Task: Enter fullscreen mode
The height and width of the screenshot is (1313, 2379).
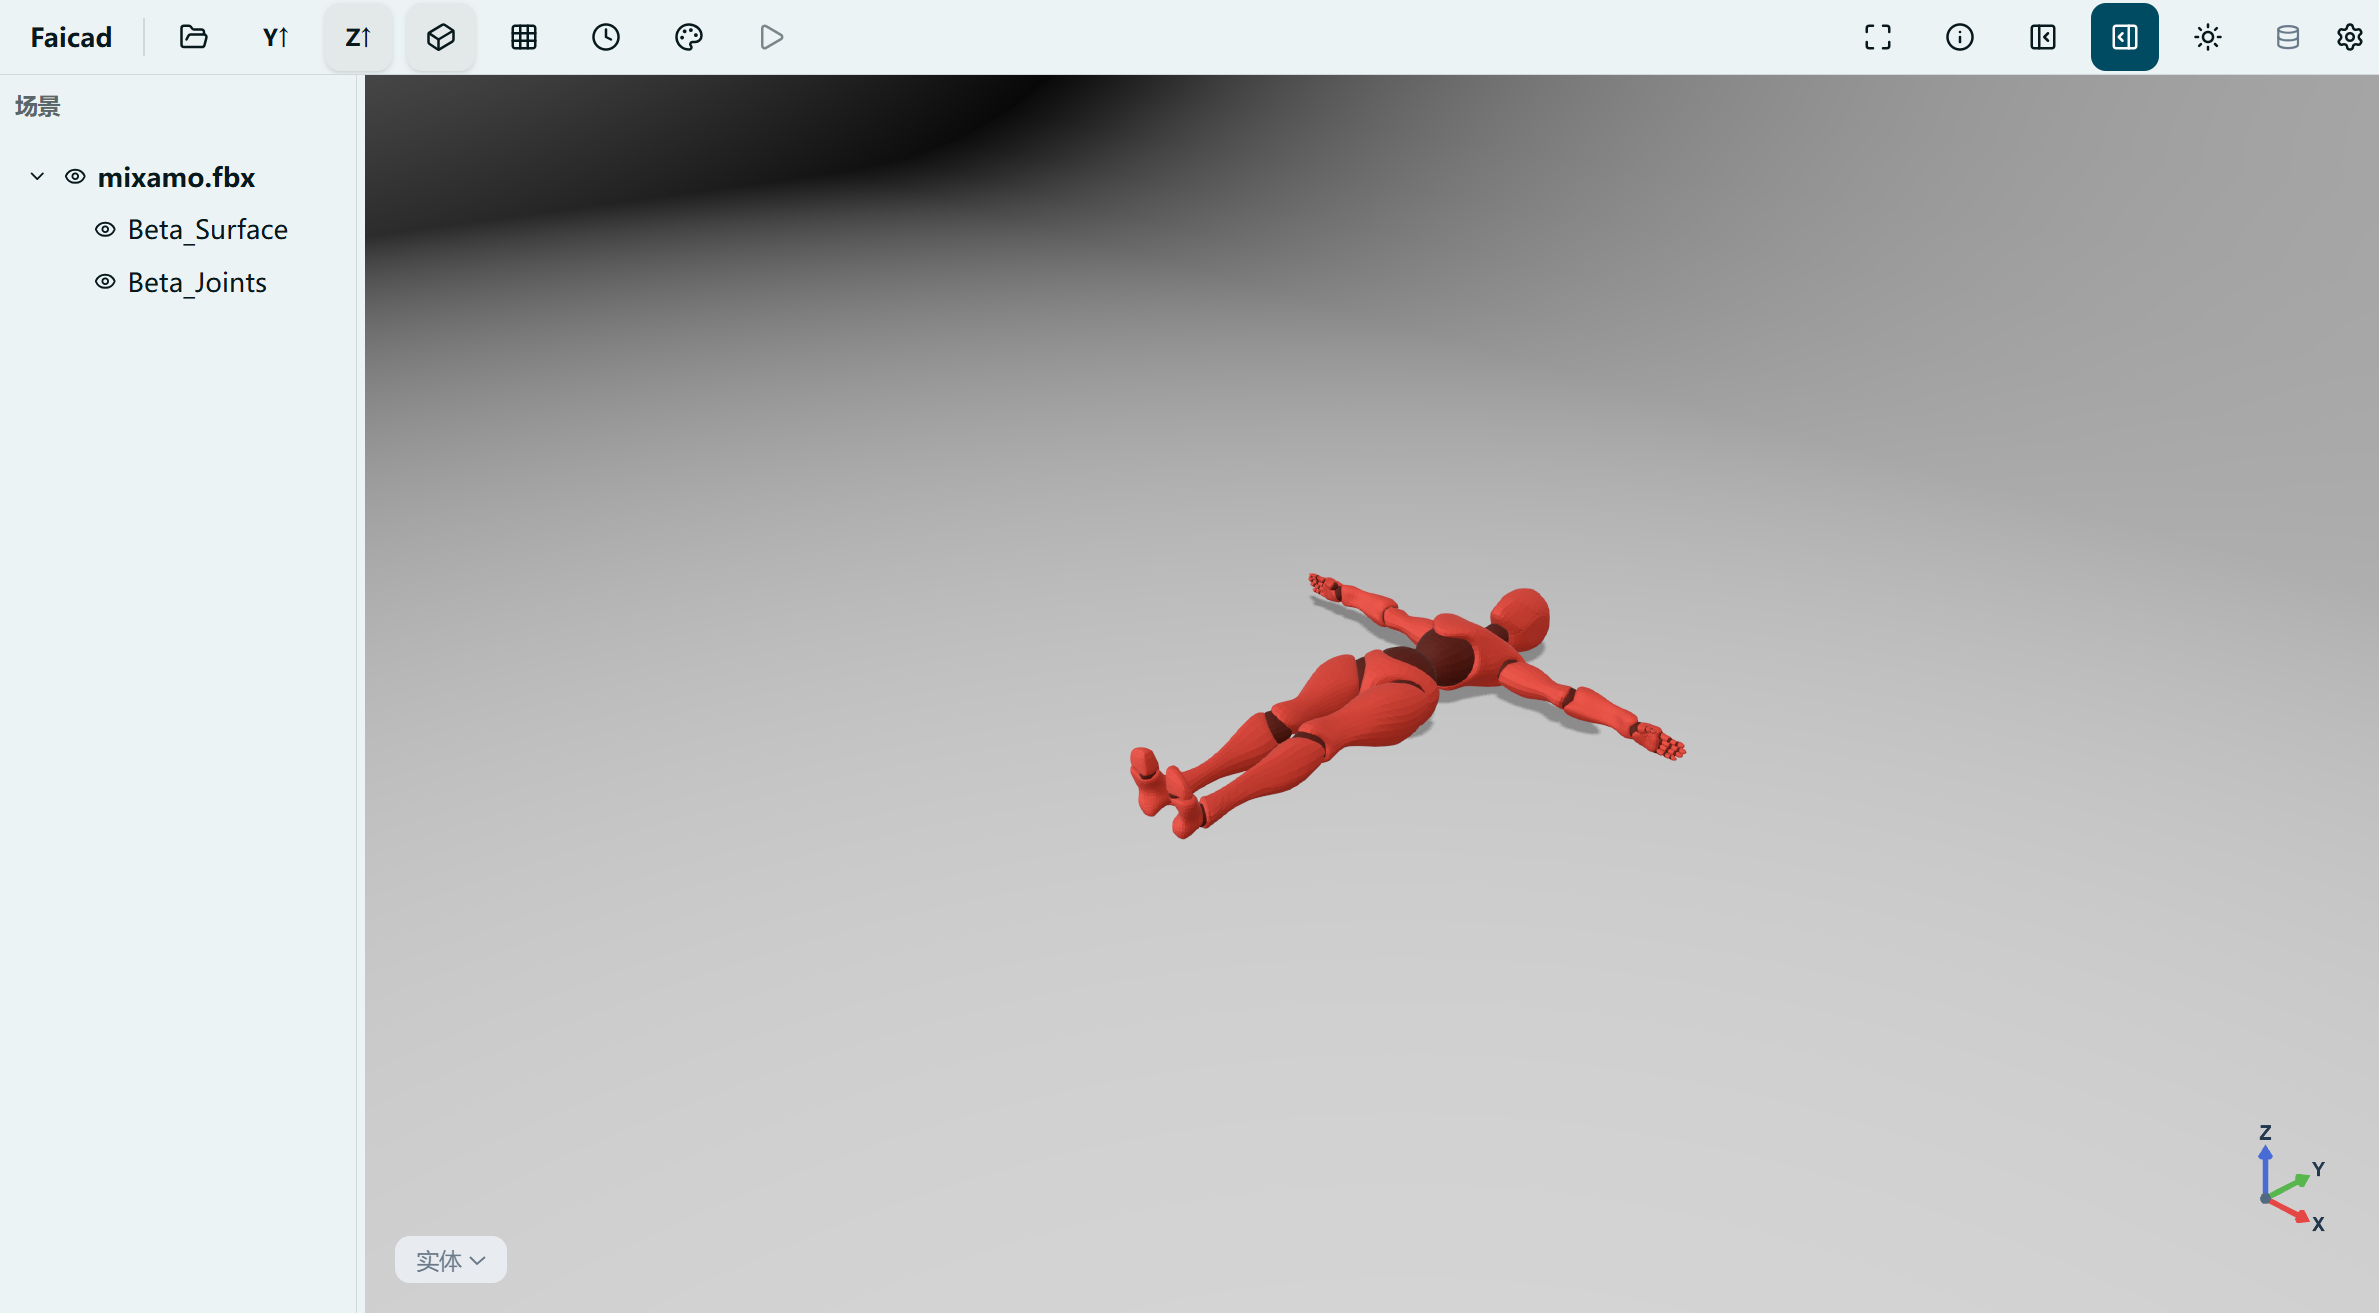Action: tap(1878, 37)
